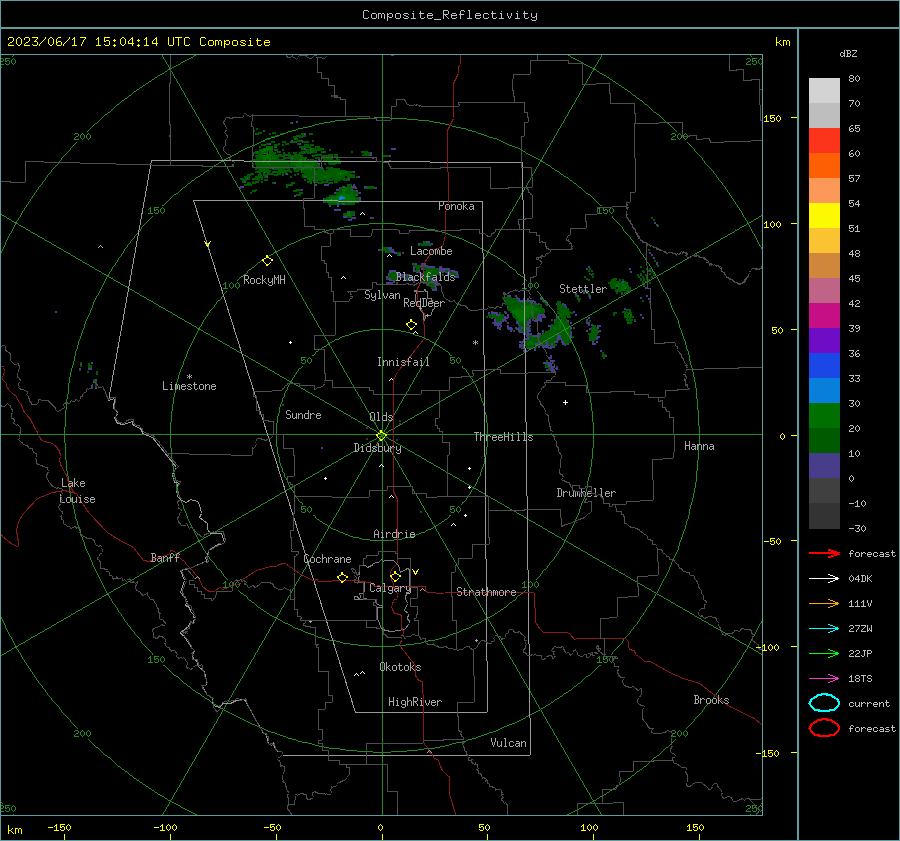Click the Lacombe town label
This screenshot has width=900, height=841.
pos(431,251)
